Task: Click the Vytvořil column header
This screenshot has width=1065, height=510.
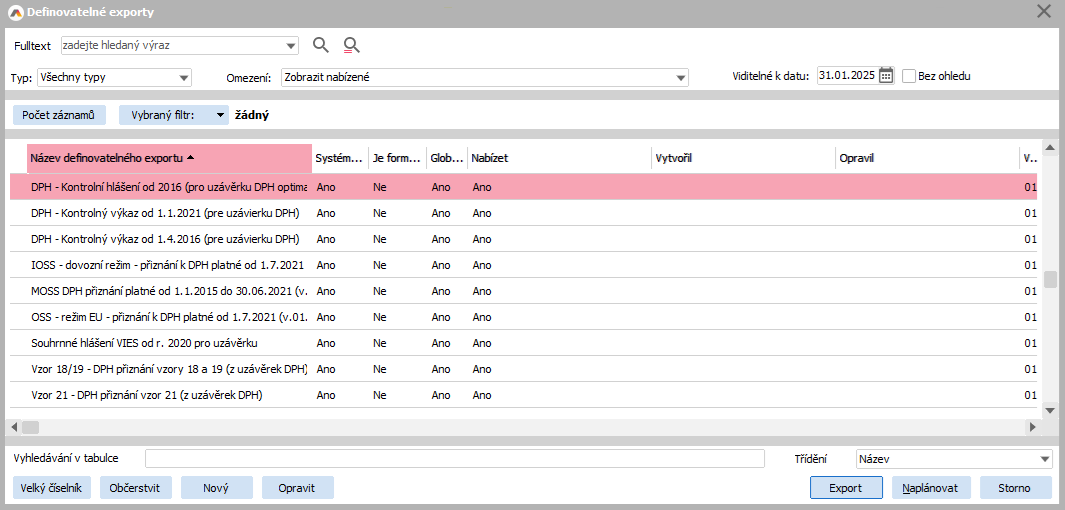Action: (x=742, y=158)
